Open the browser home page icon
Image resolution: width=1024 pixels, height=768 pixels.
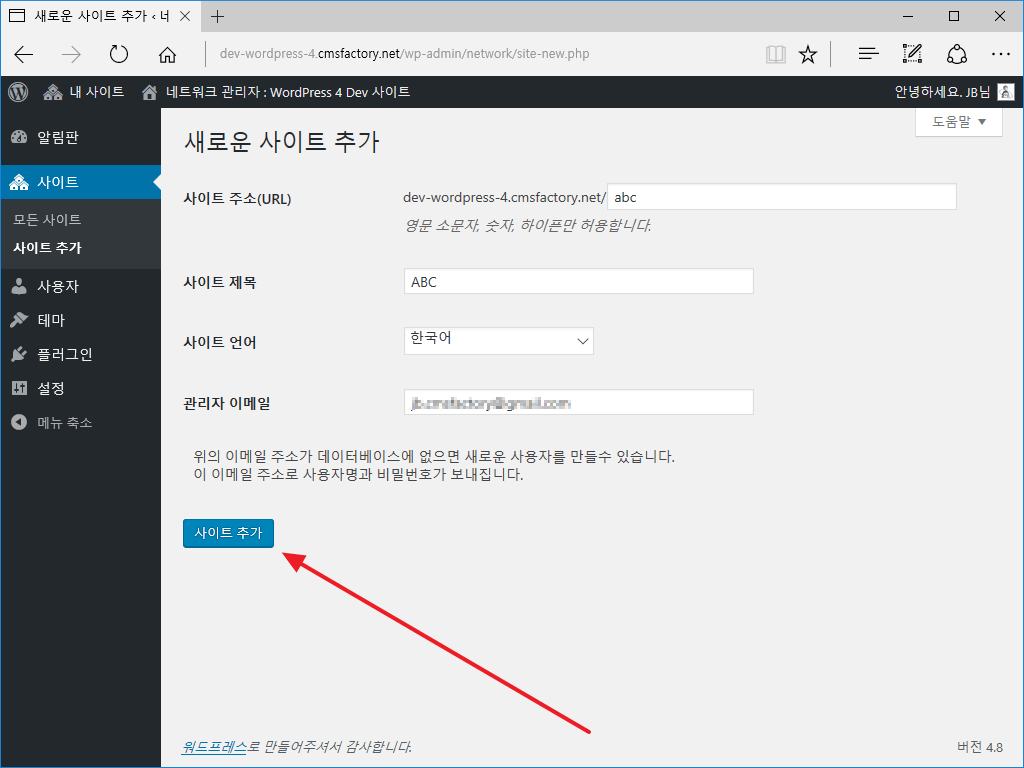click(167, 54)
